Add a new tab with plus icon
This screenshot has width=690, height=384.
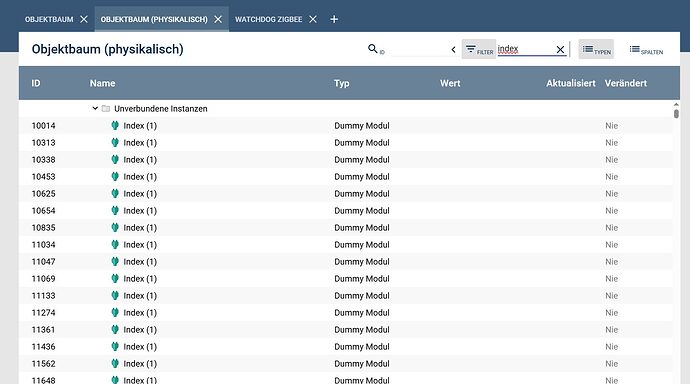tap(334, 19)
